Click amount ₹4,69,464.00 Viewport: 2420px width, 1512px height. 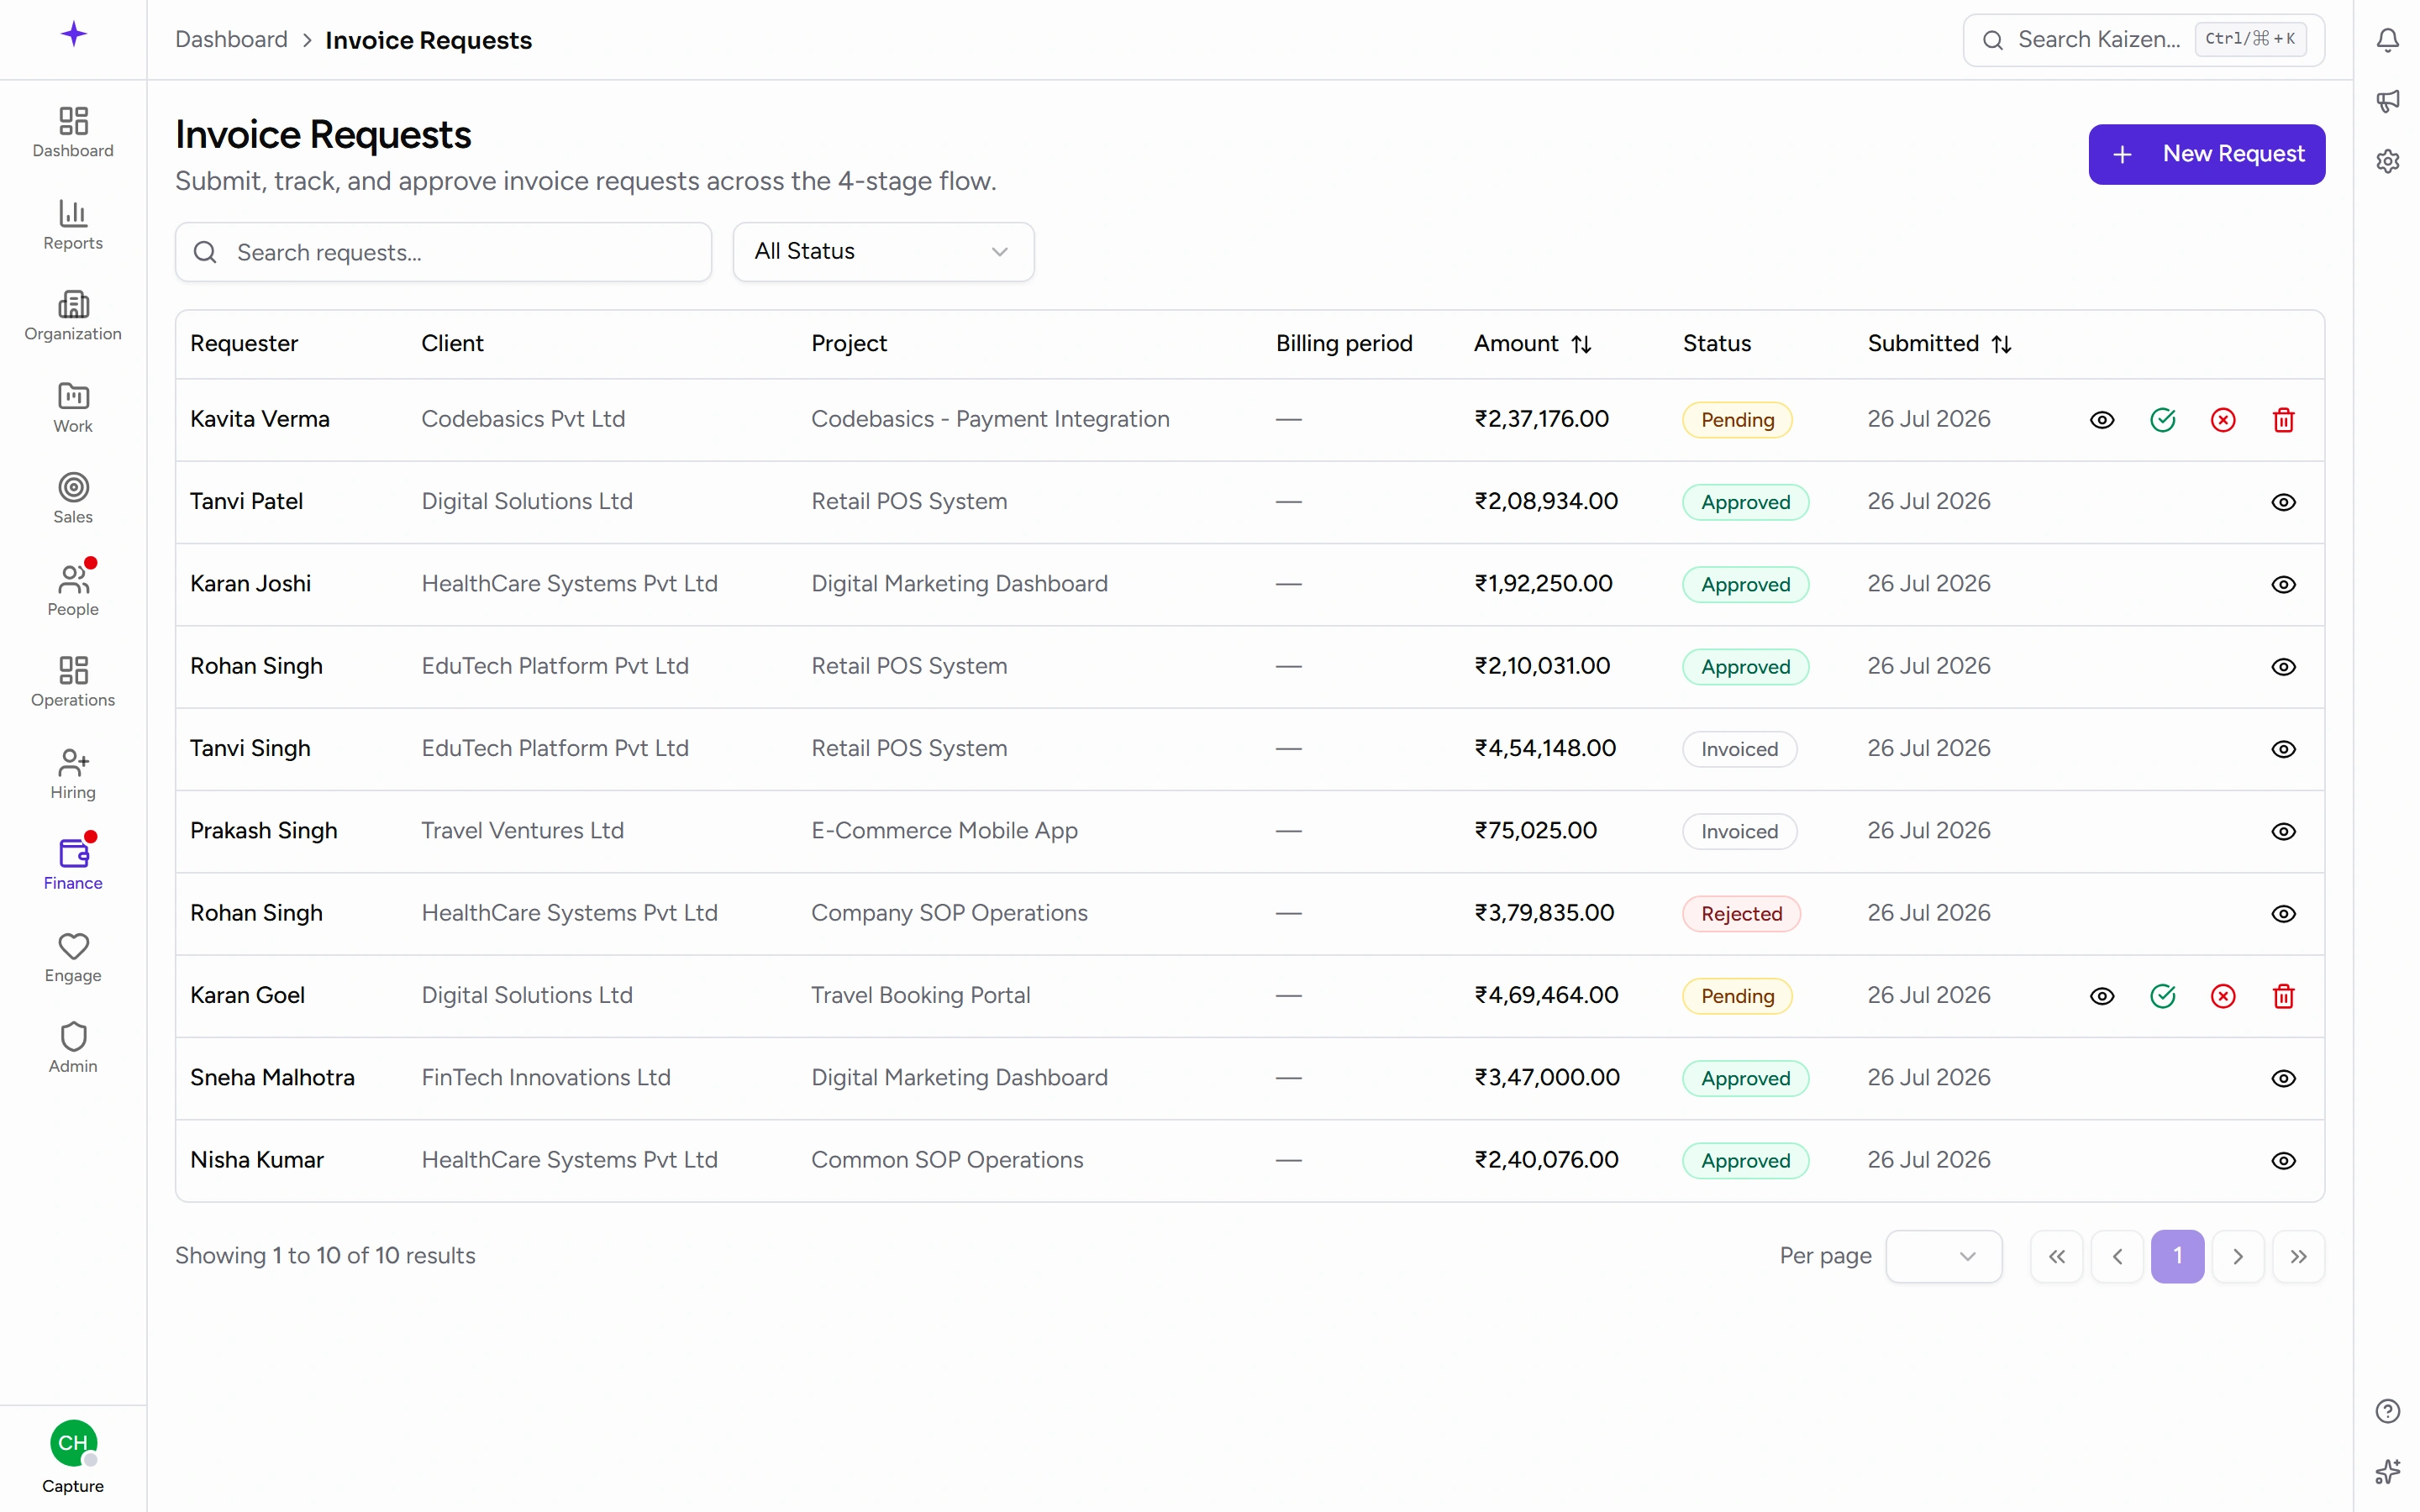coord(1546,995)
